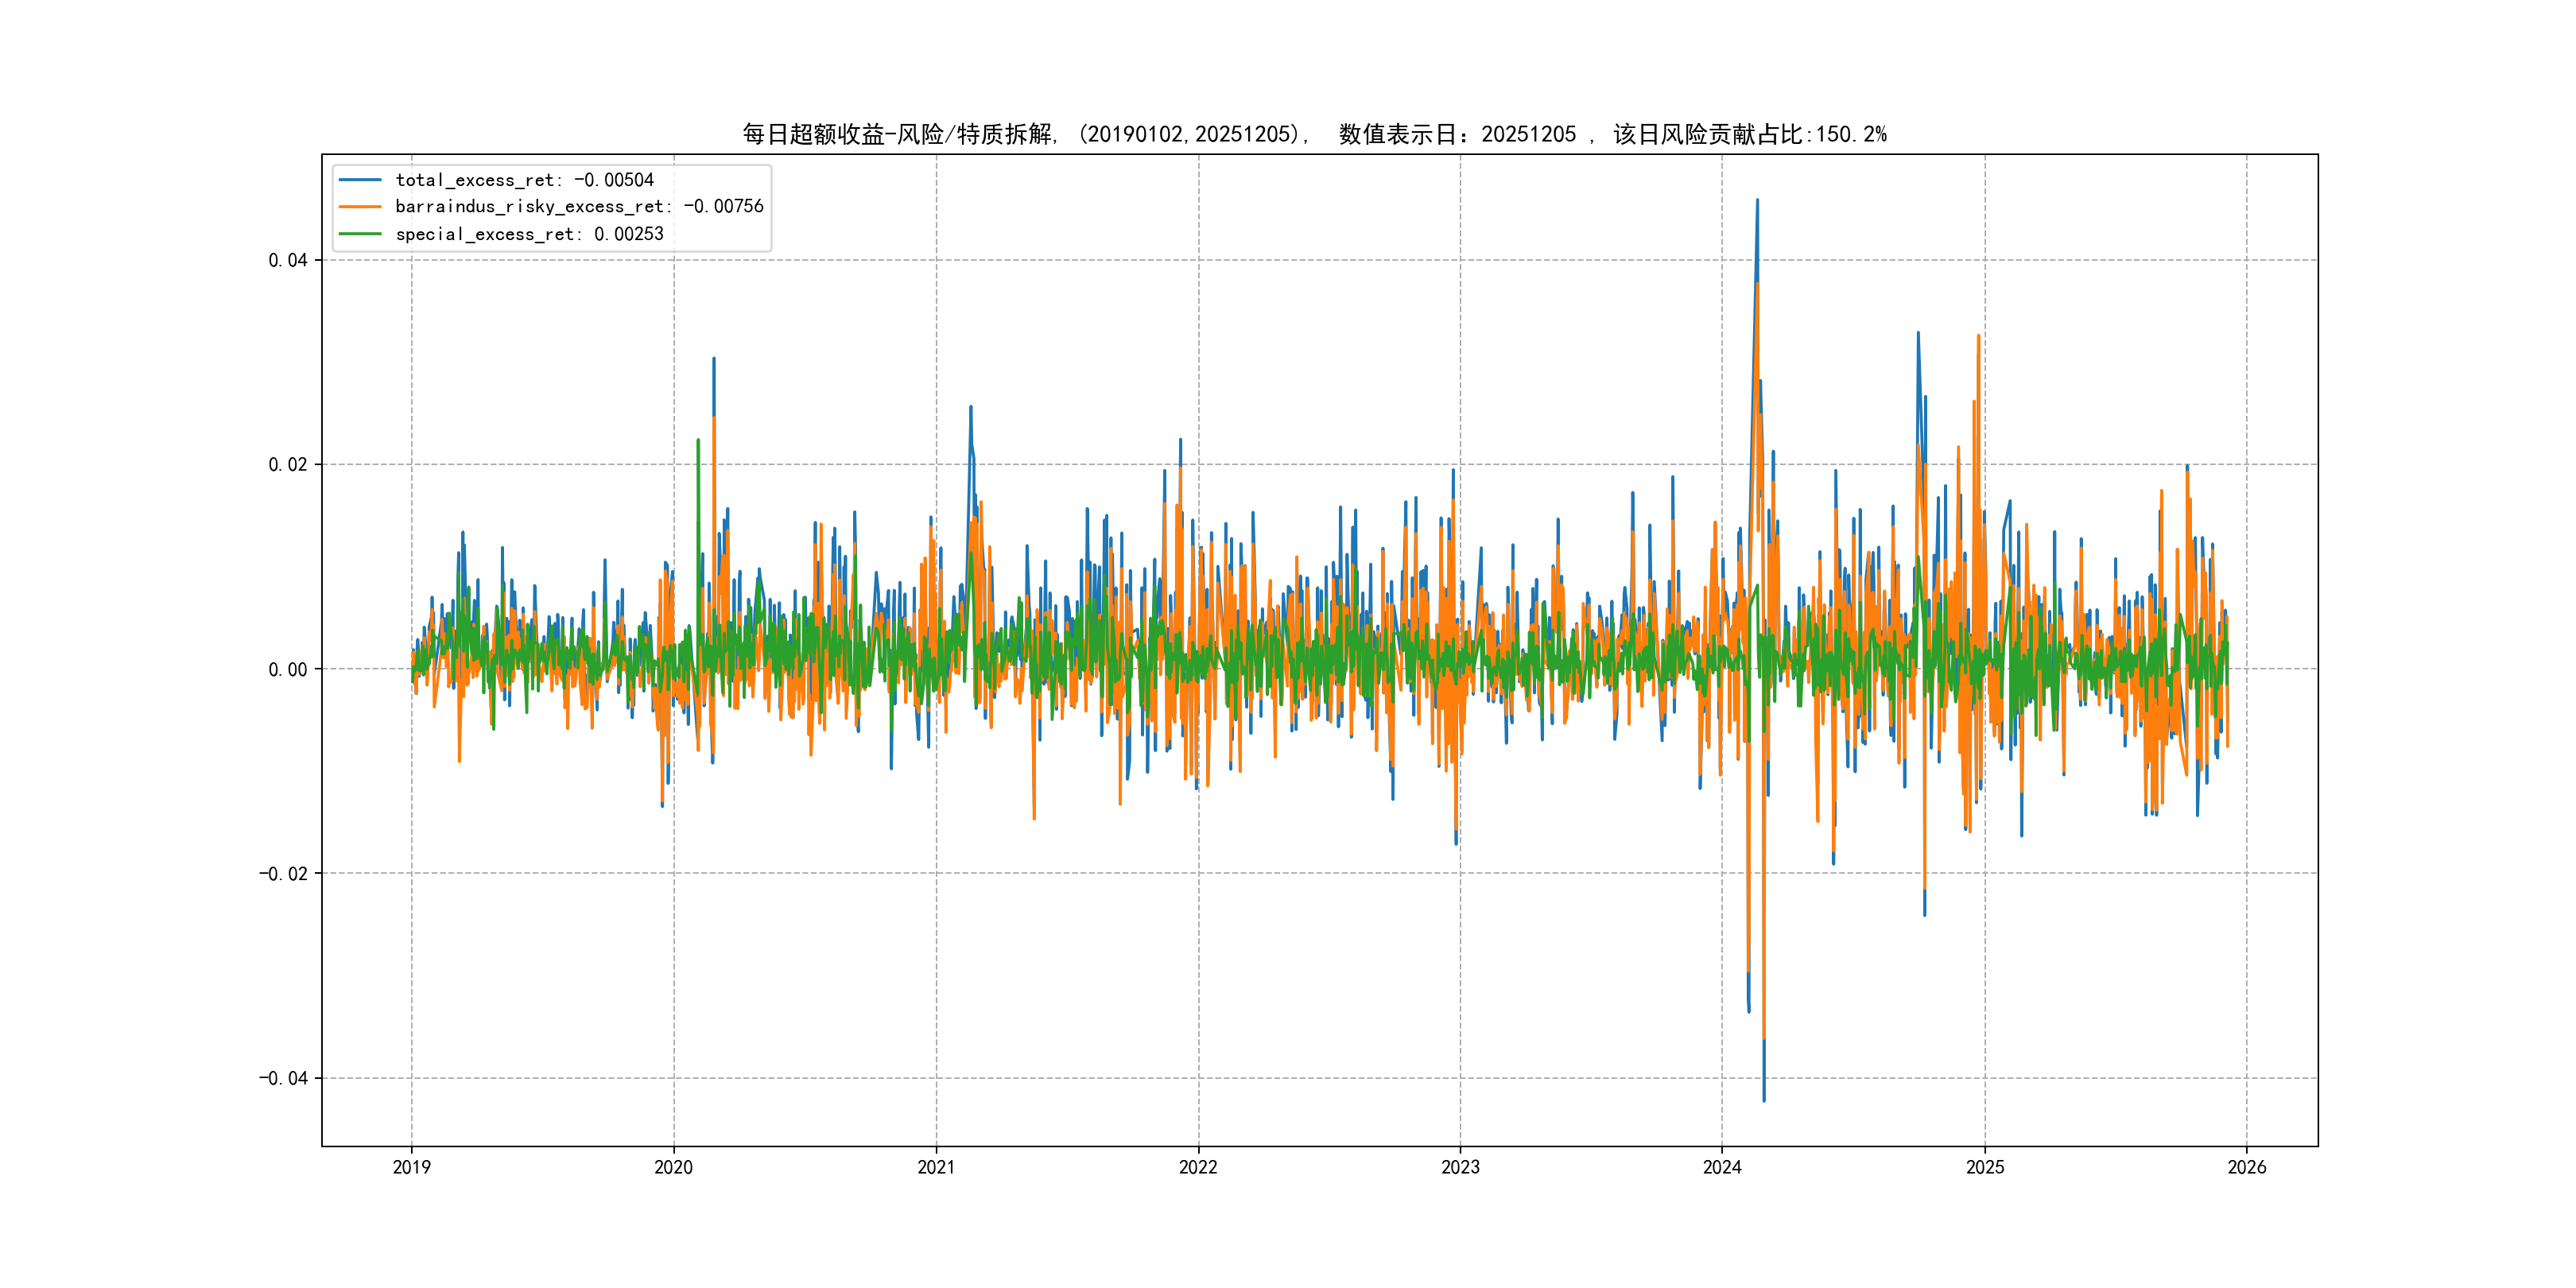Click the 2020 x-axis tick label
Image resolution: width=2576 pixels, height=1288 pixels.
[x=673, y=1167]
